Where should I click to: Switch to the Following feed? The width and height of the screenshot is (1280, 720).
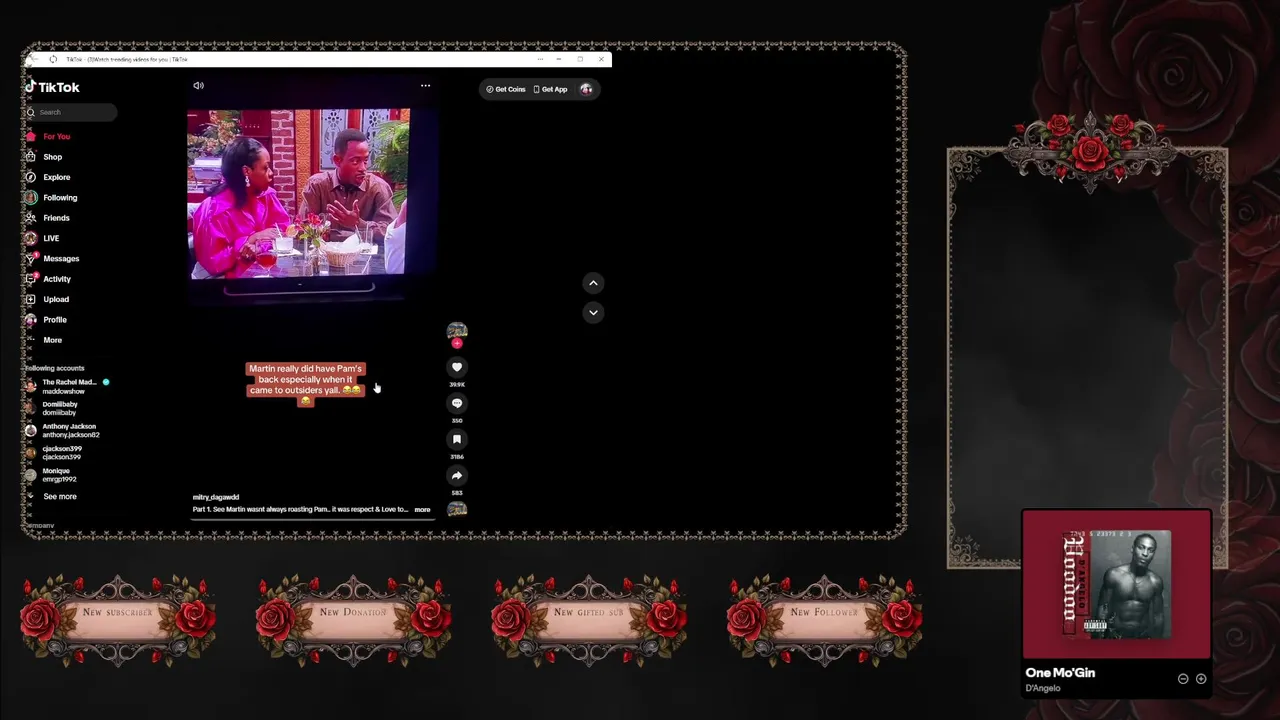pos(60,198)
